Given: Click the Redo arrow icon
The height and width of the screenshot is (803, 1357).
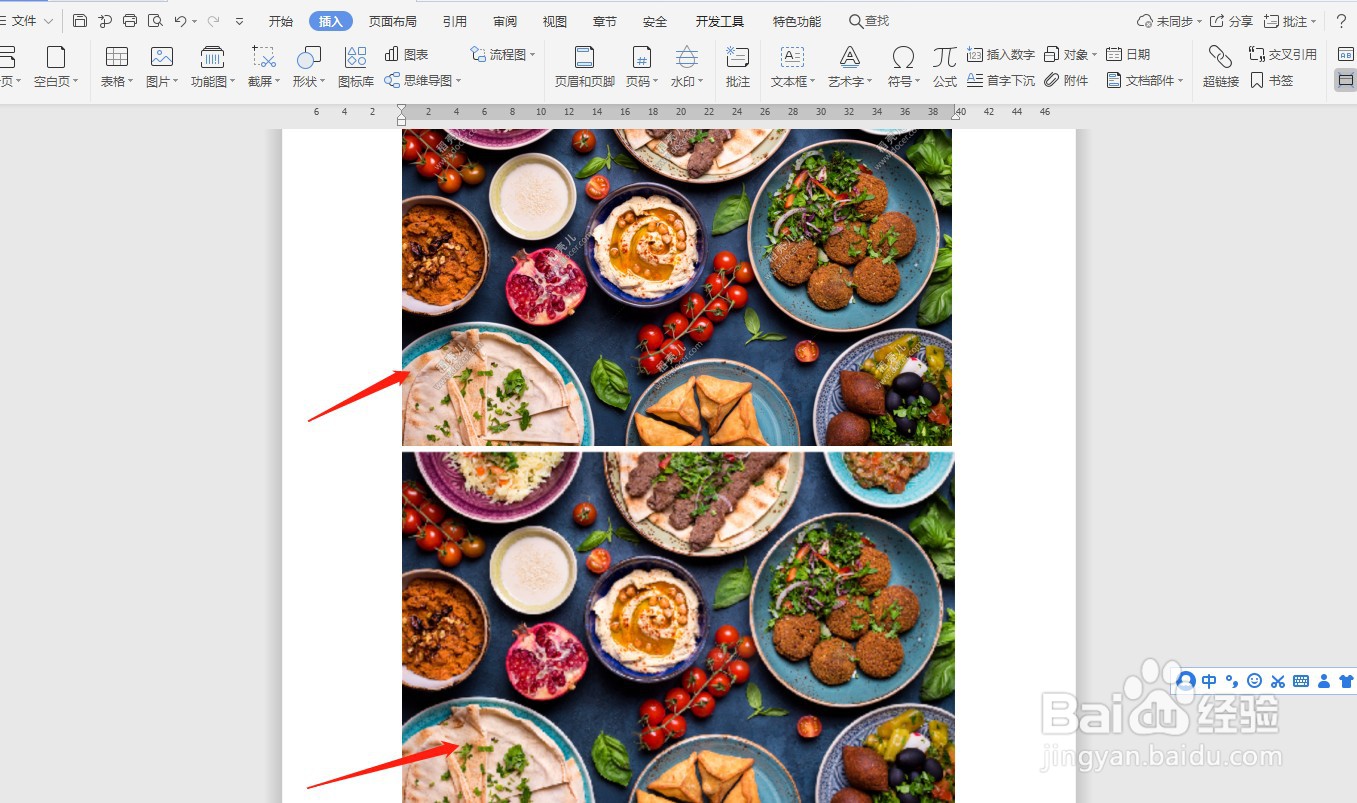Looking at the screenshot, I should [213, 21].
